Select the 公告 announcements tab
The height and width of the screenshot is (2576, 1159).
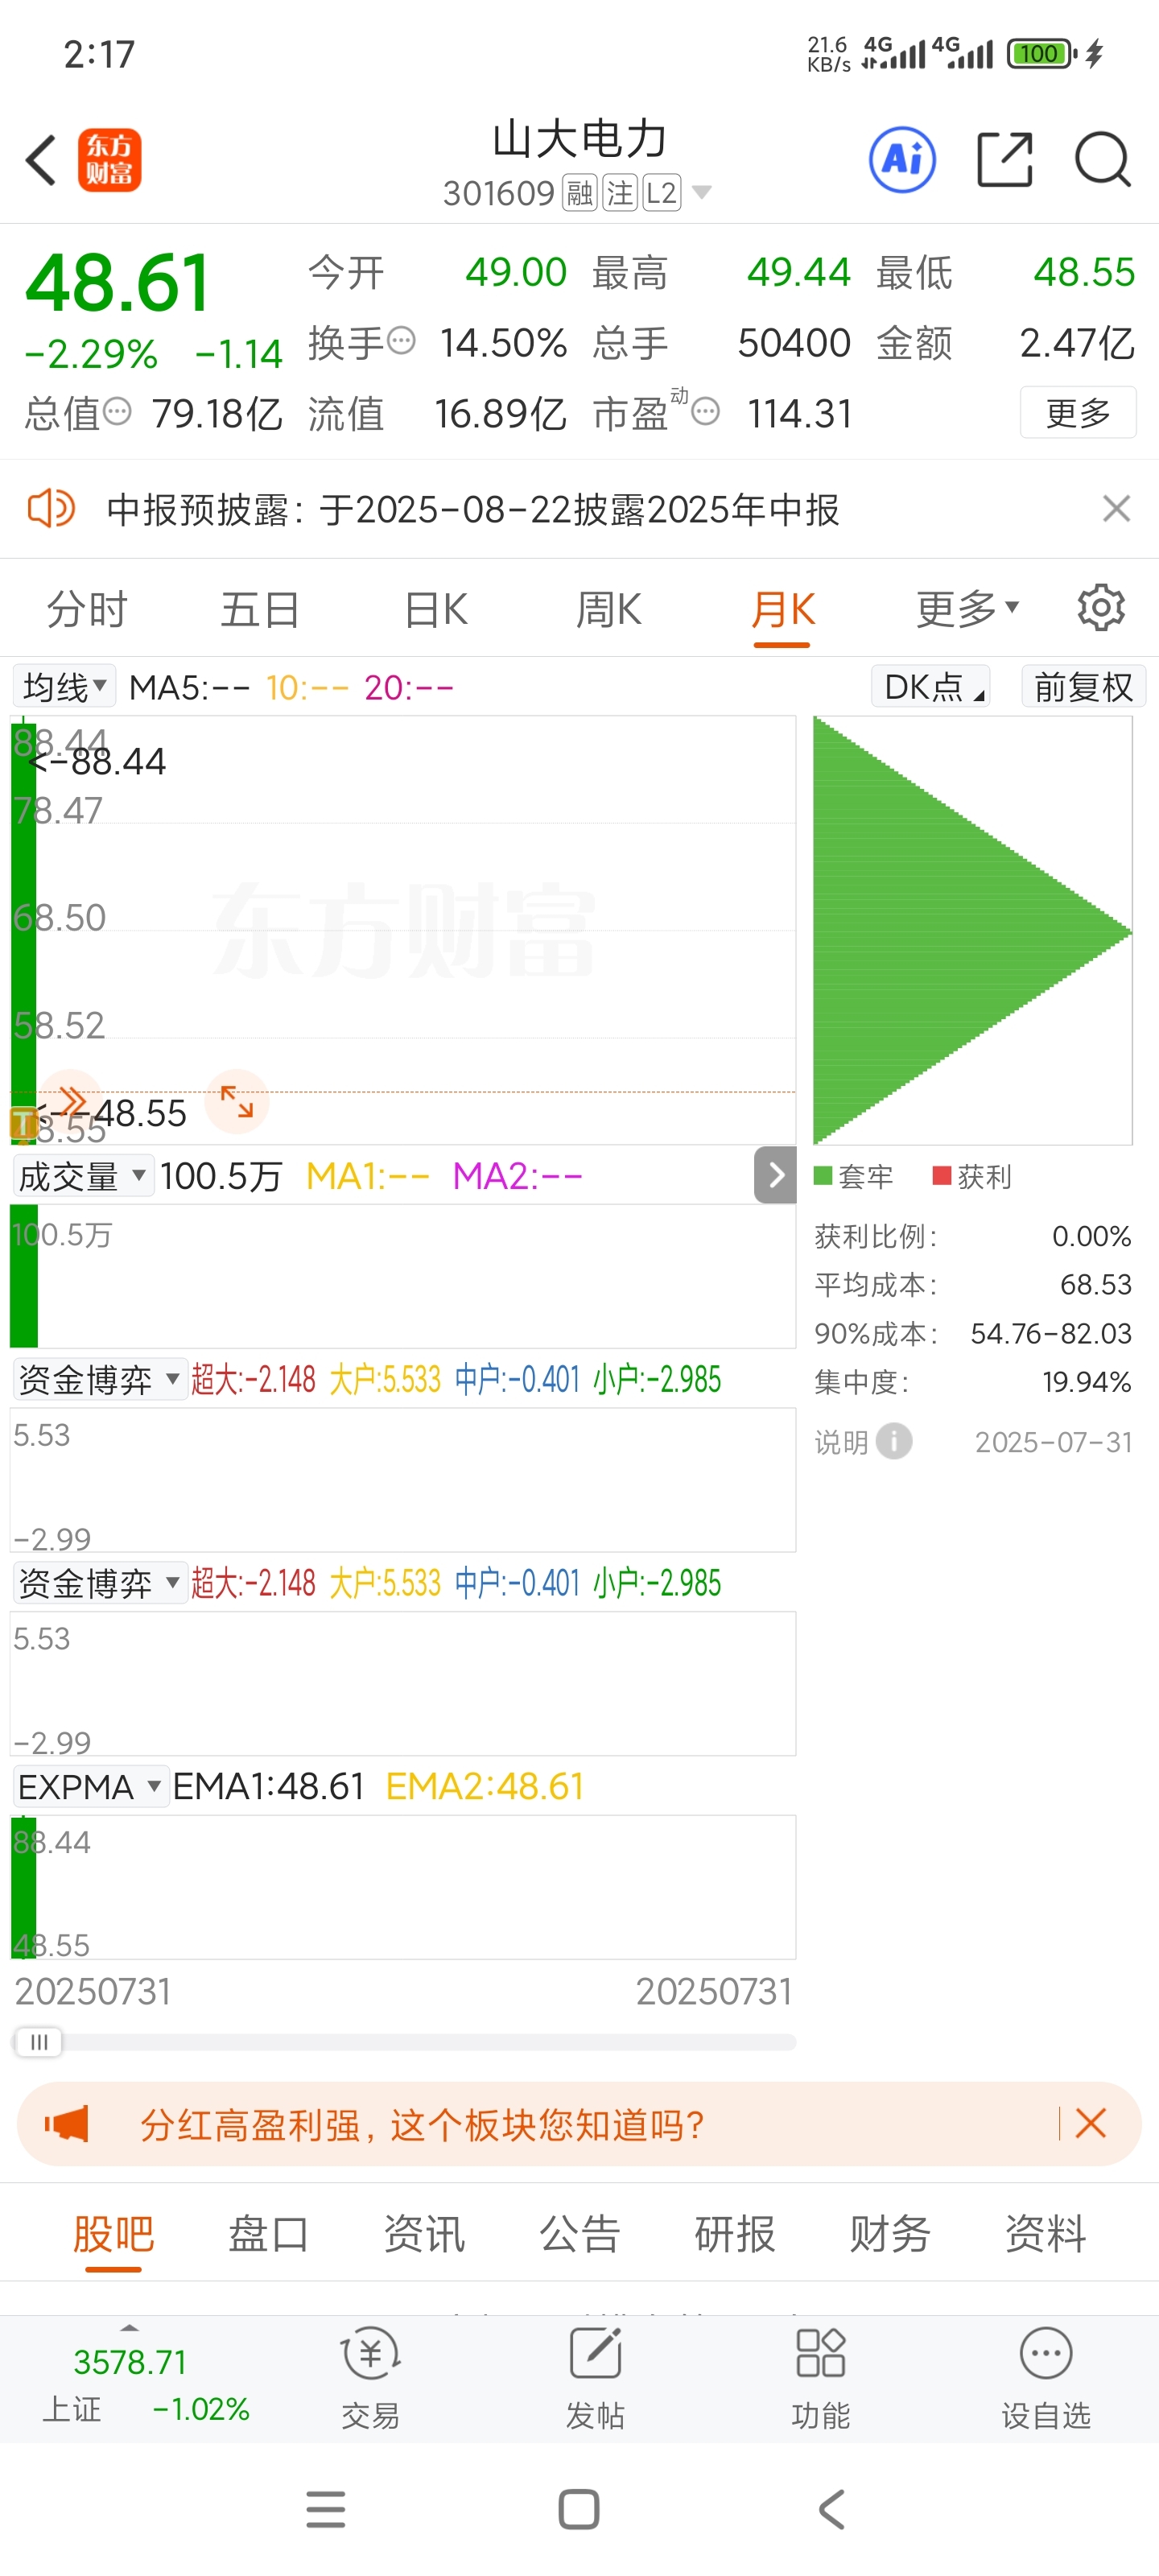tap(580, 2233)
